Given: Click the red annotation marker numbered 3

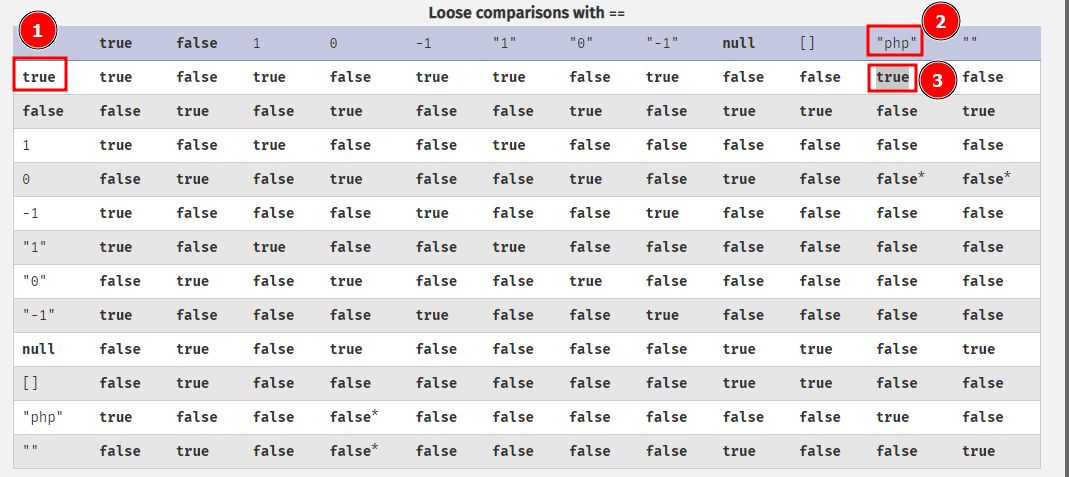Looking at the screenshot, I should coord(936,81).
